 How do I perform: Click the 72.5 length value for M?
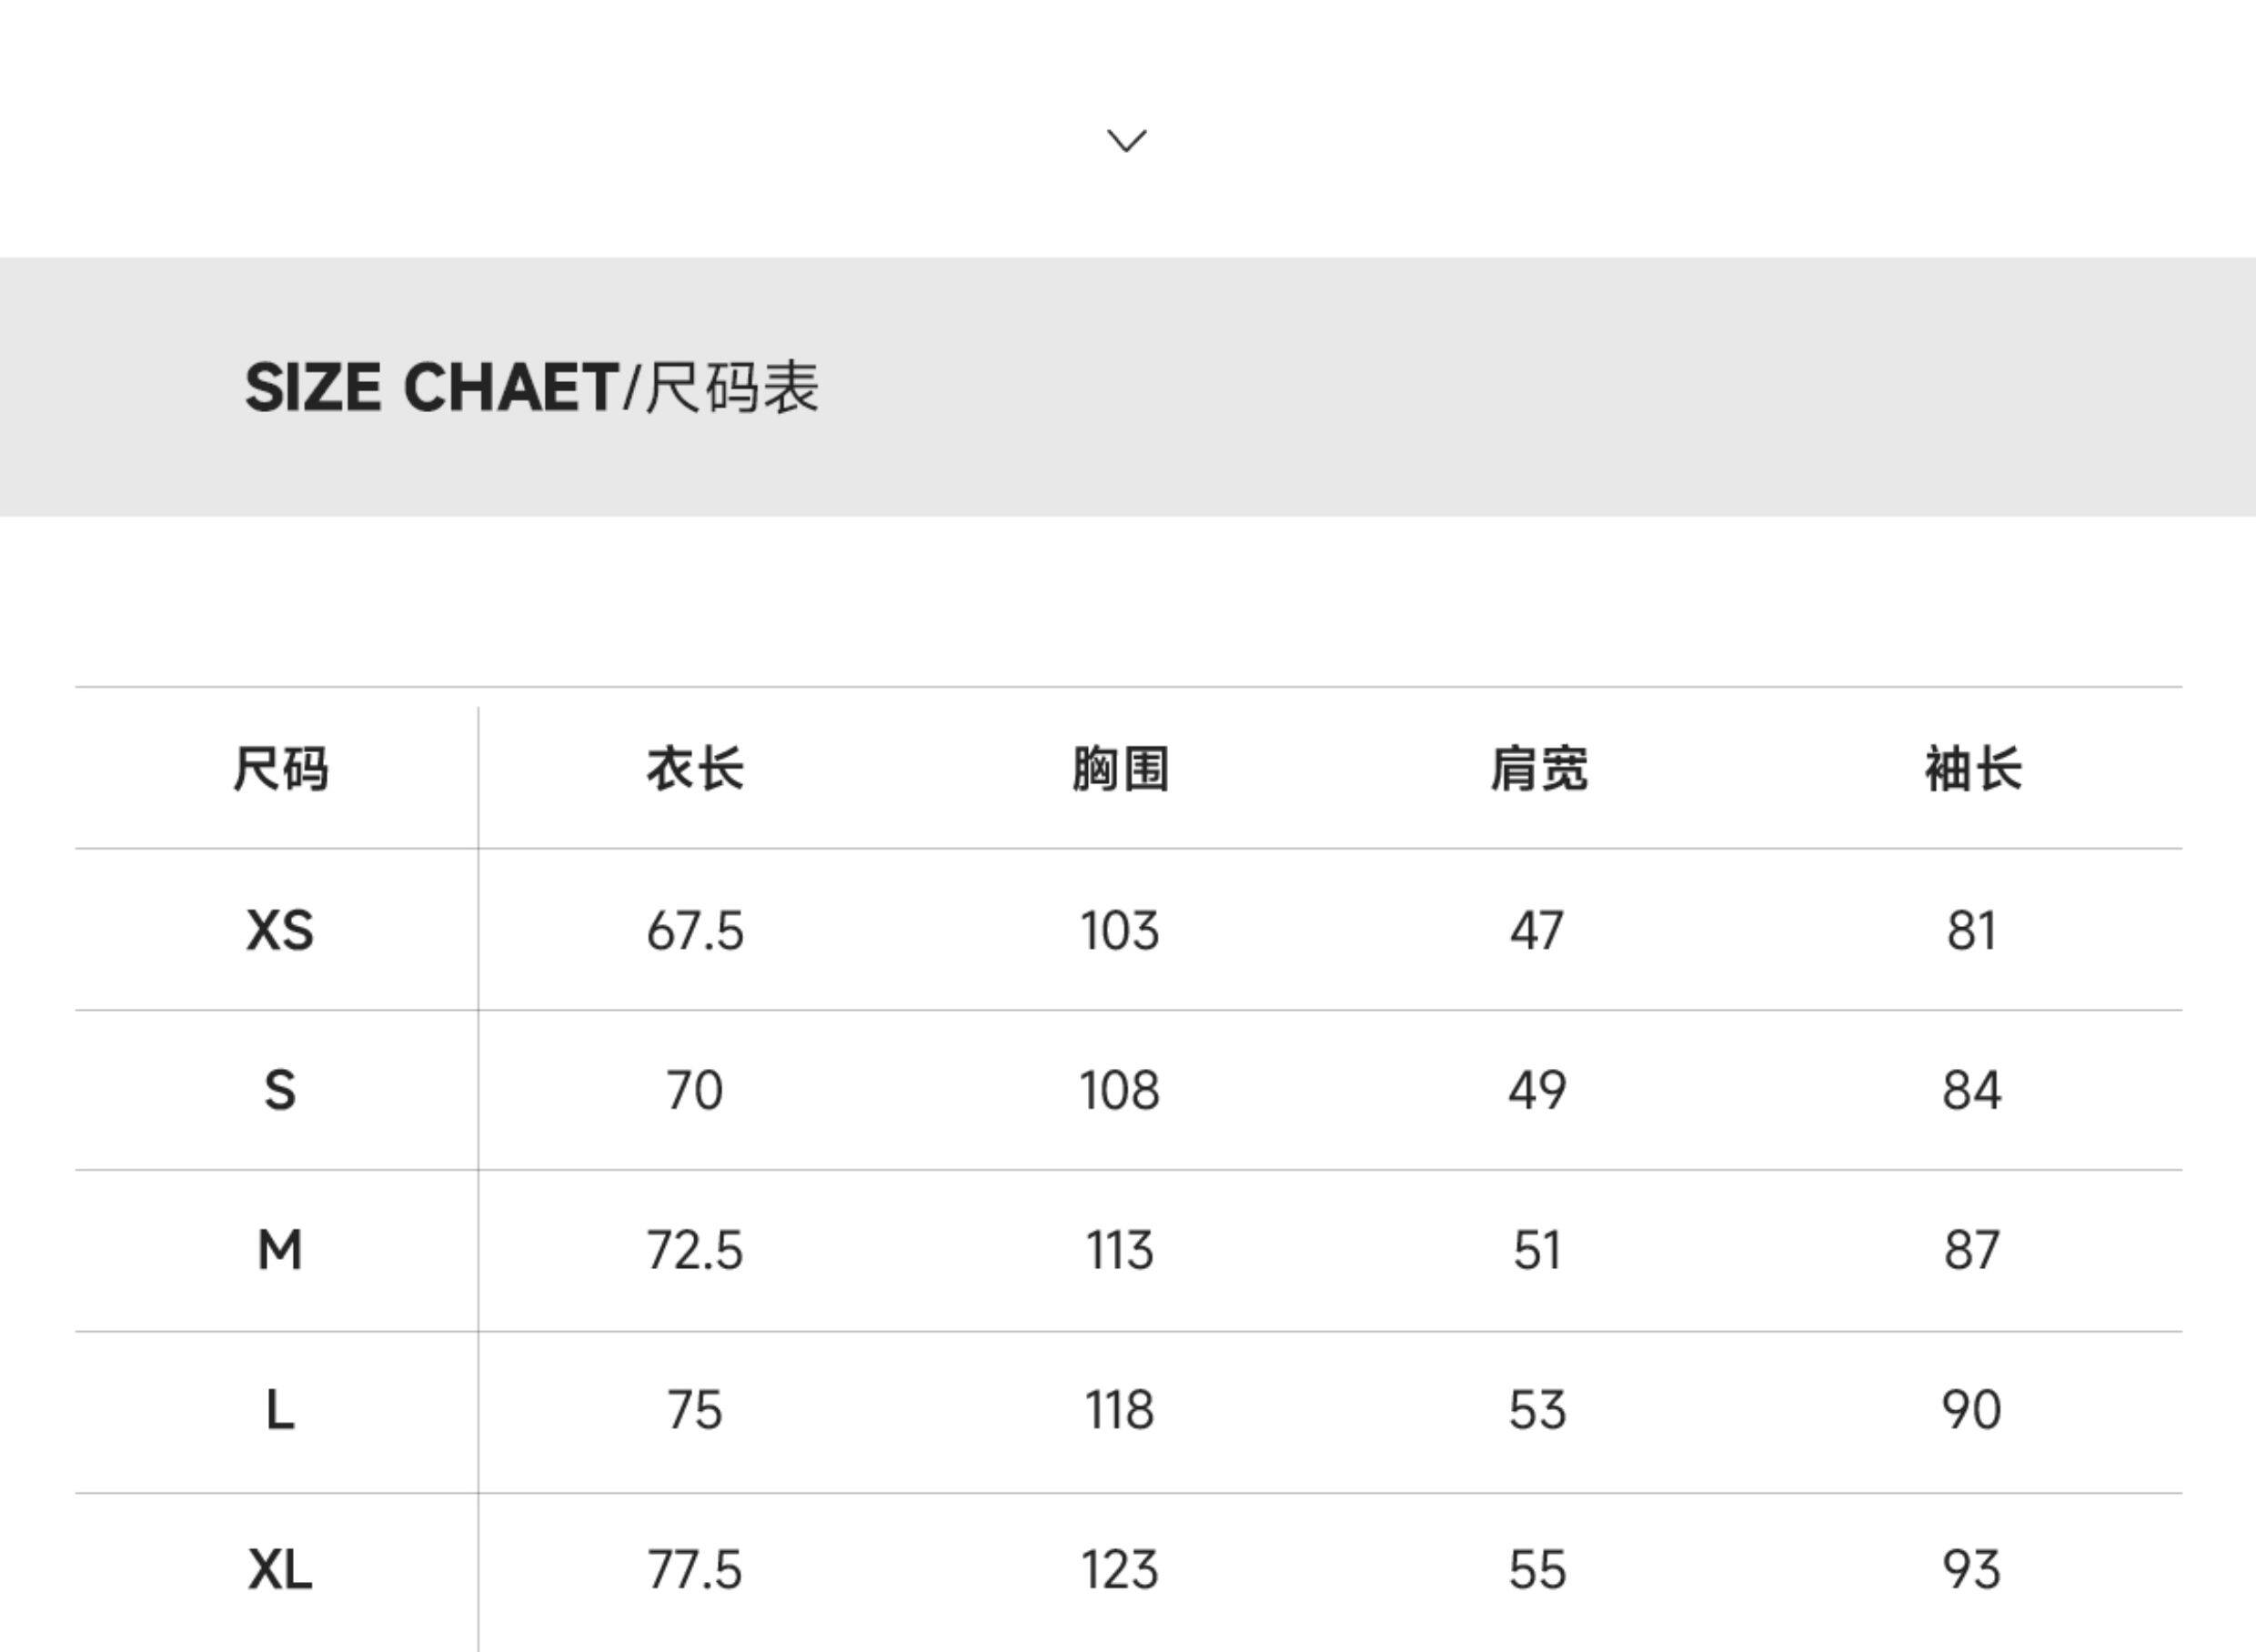coord(695,1250)
